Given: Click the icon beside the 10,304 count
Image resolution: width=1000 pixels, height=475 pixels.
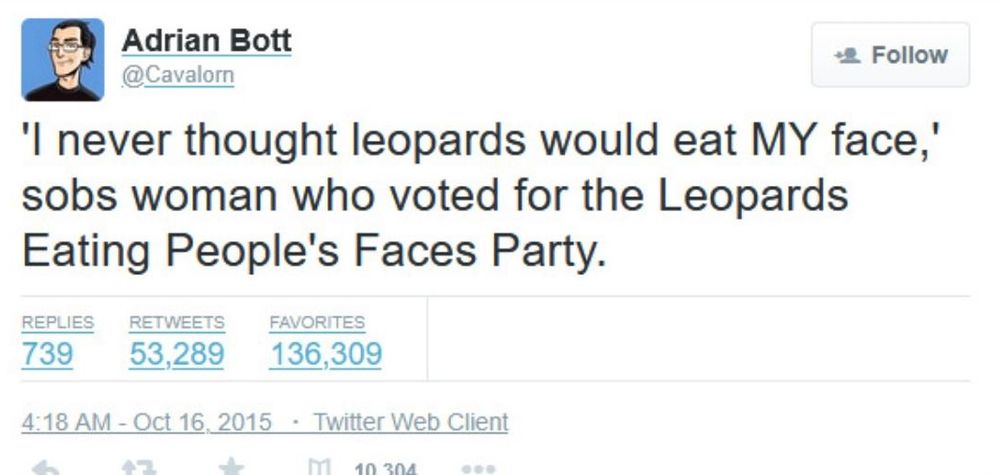Looking at the screenshot, I should click(316, 468).
